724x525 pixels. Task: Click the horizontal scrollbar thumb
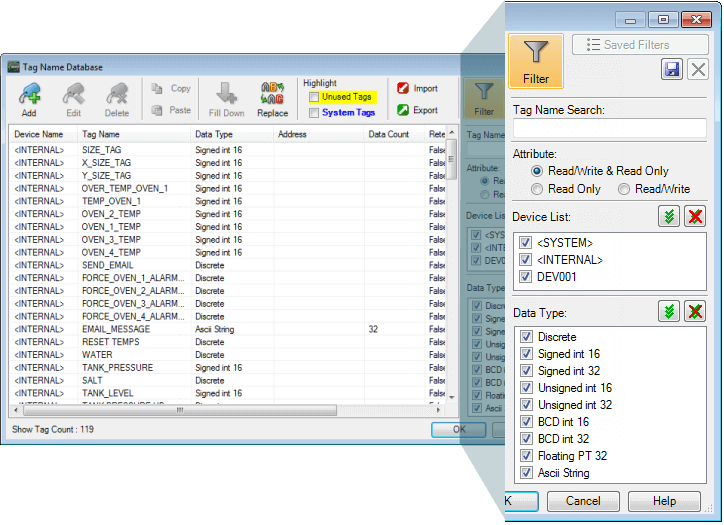coord(180,410)
